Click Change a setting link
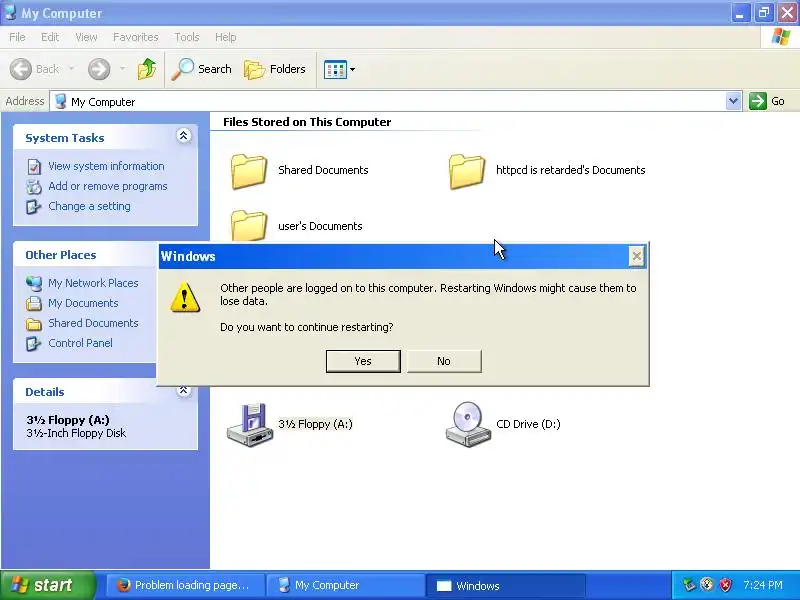Image resolution: width=800 pixels, height=600 pixels. pos(89,206)
